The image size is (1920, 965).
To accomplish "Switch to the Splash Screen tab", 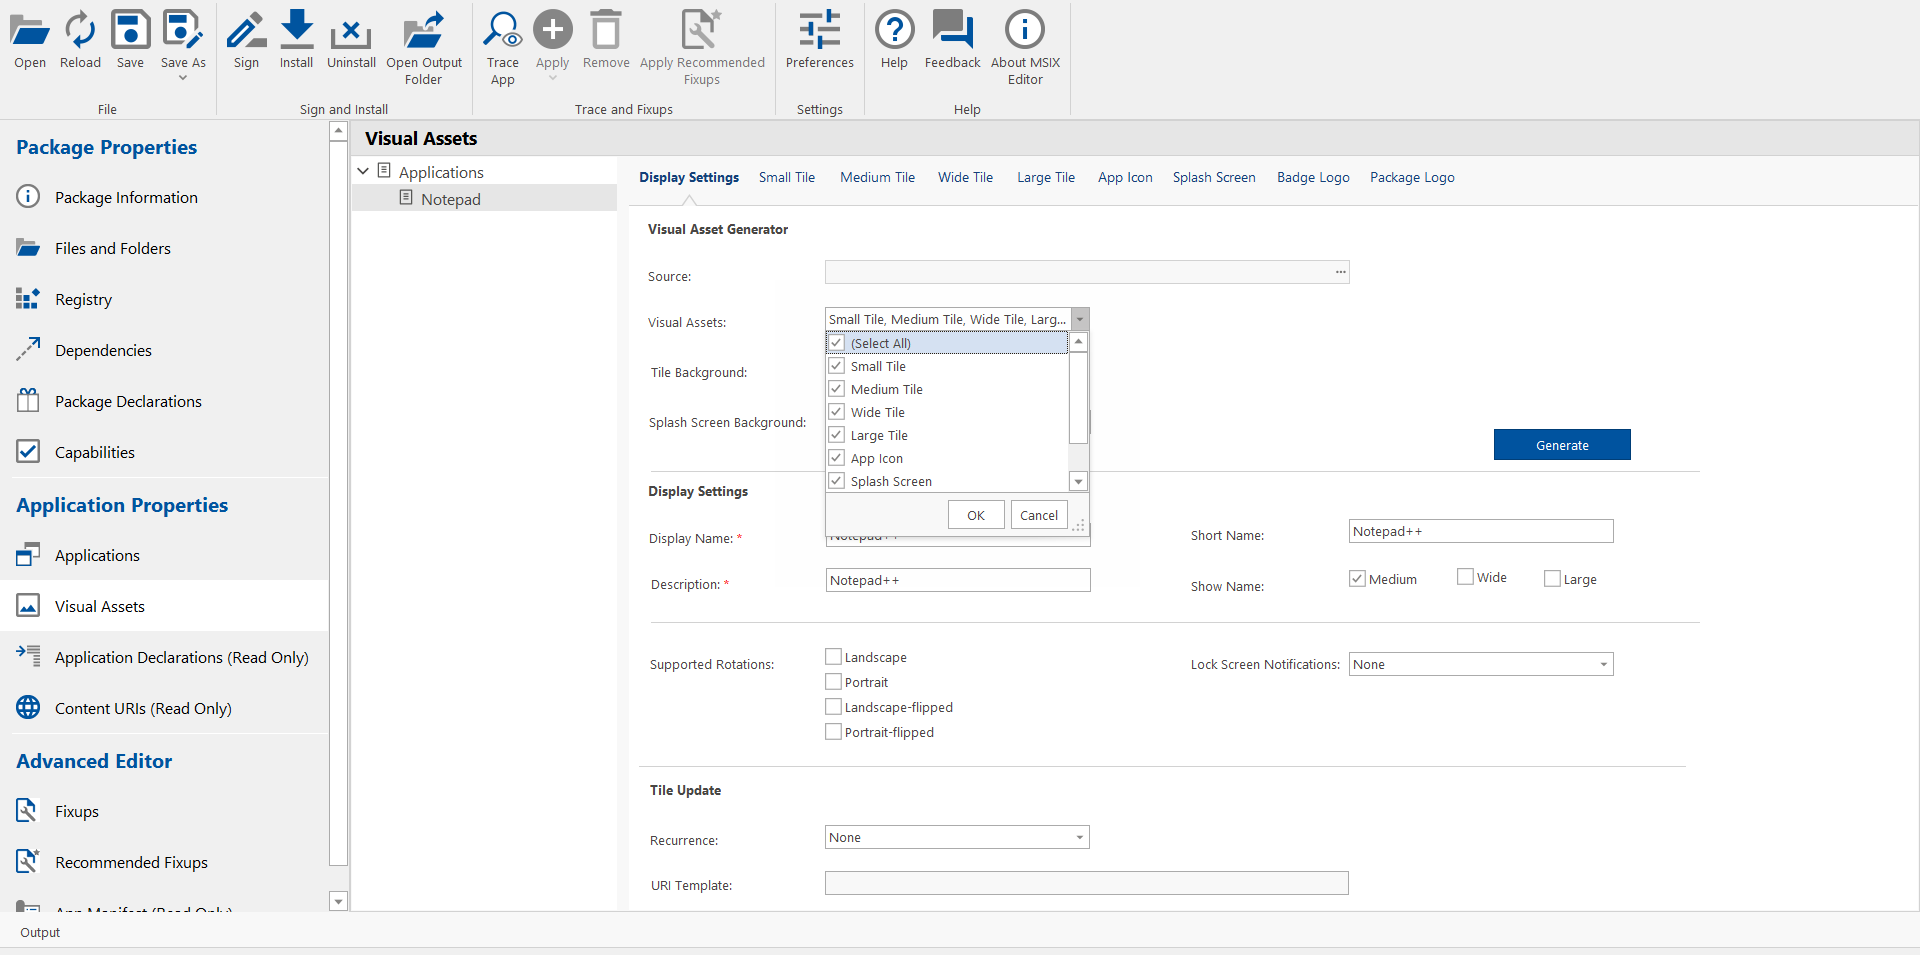I will pyautogui.click(x=1213, y=178).
